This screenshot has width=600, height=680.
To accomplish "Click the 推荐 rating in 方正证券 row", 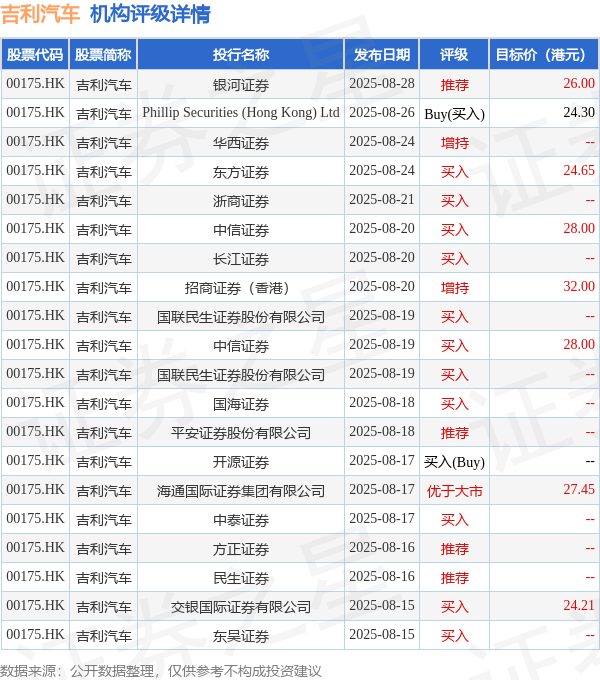I will tap(454, 549).
